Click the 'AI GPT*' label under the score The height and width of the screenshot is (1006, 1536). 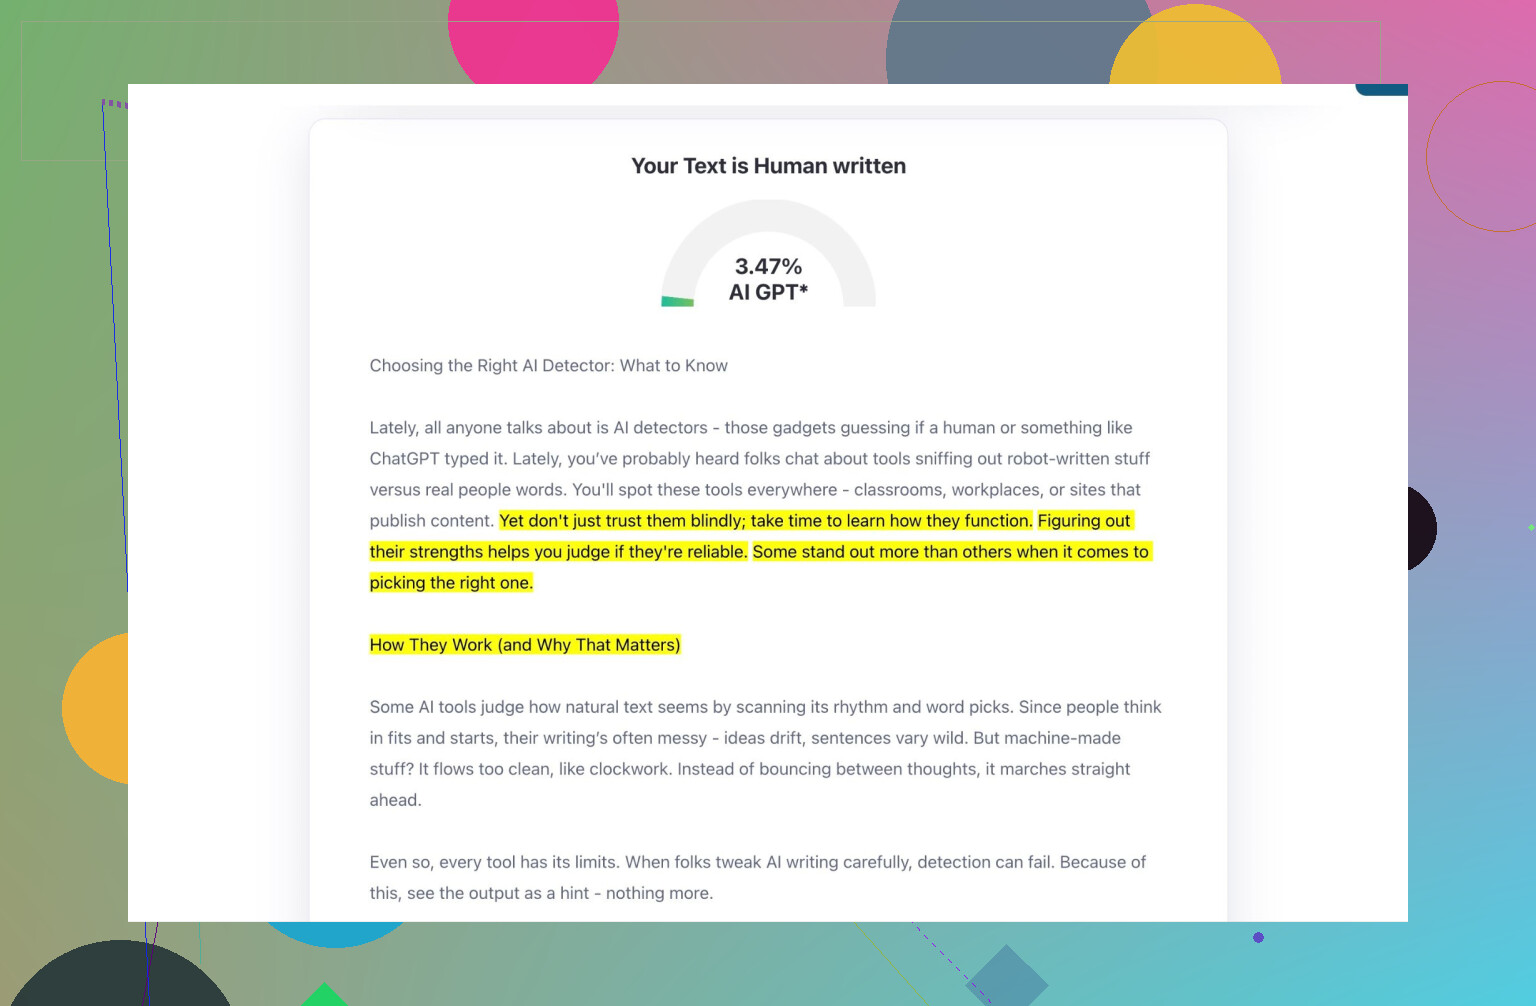(768, 292)
